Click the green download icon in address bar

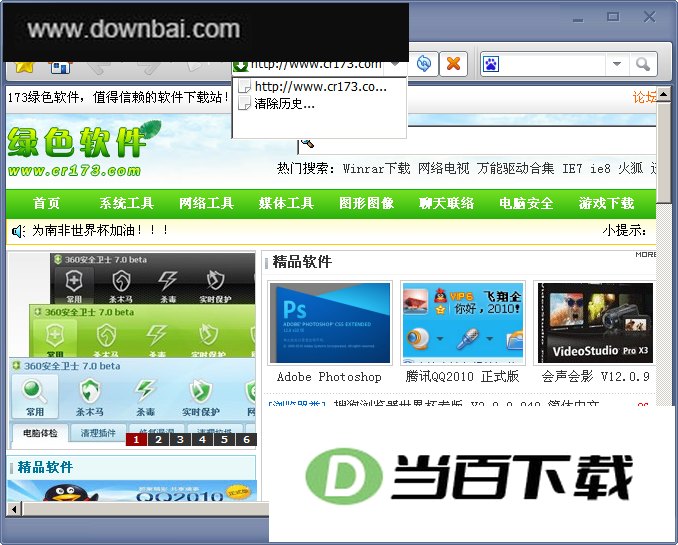(240, 67)
